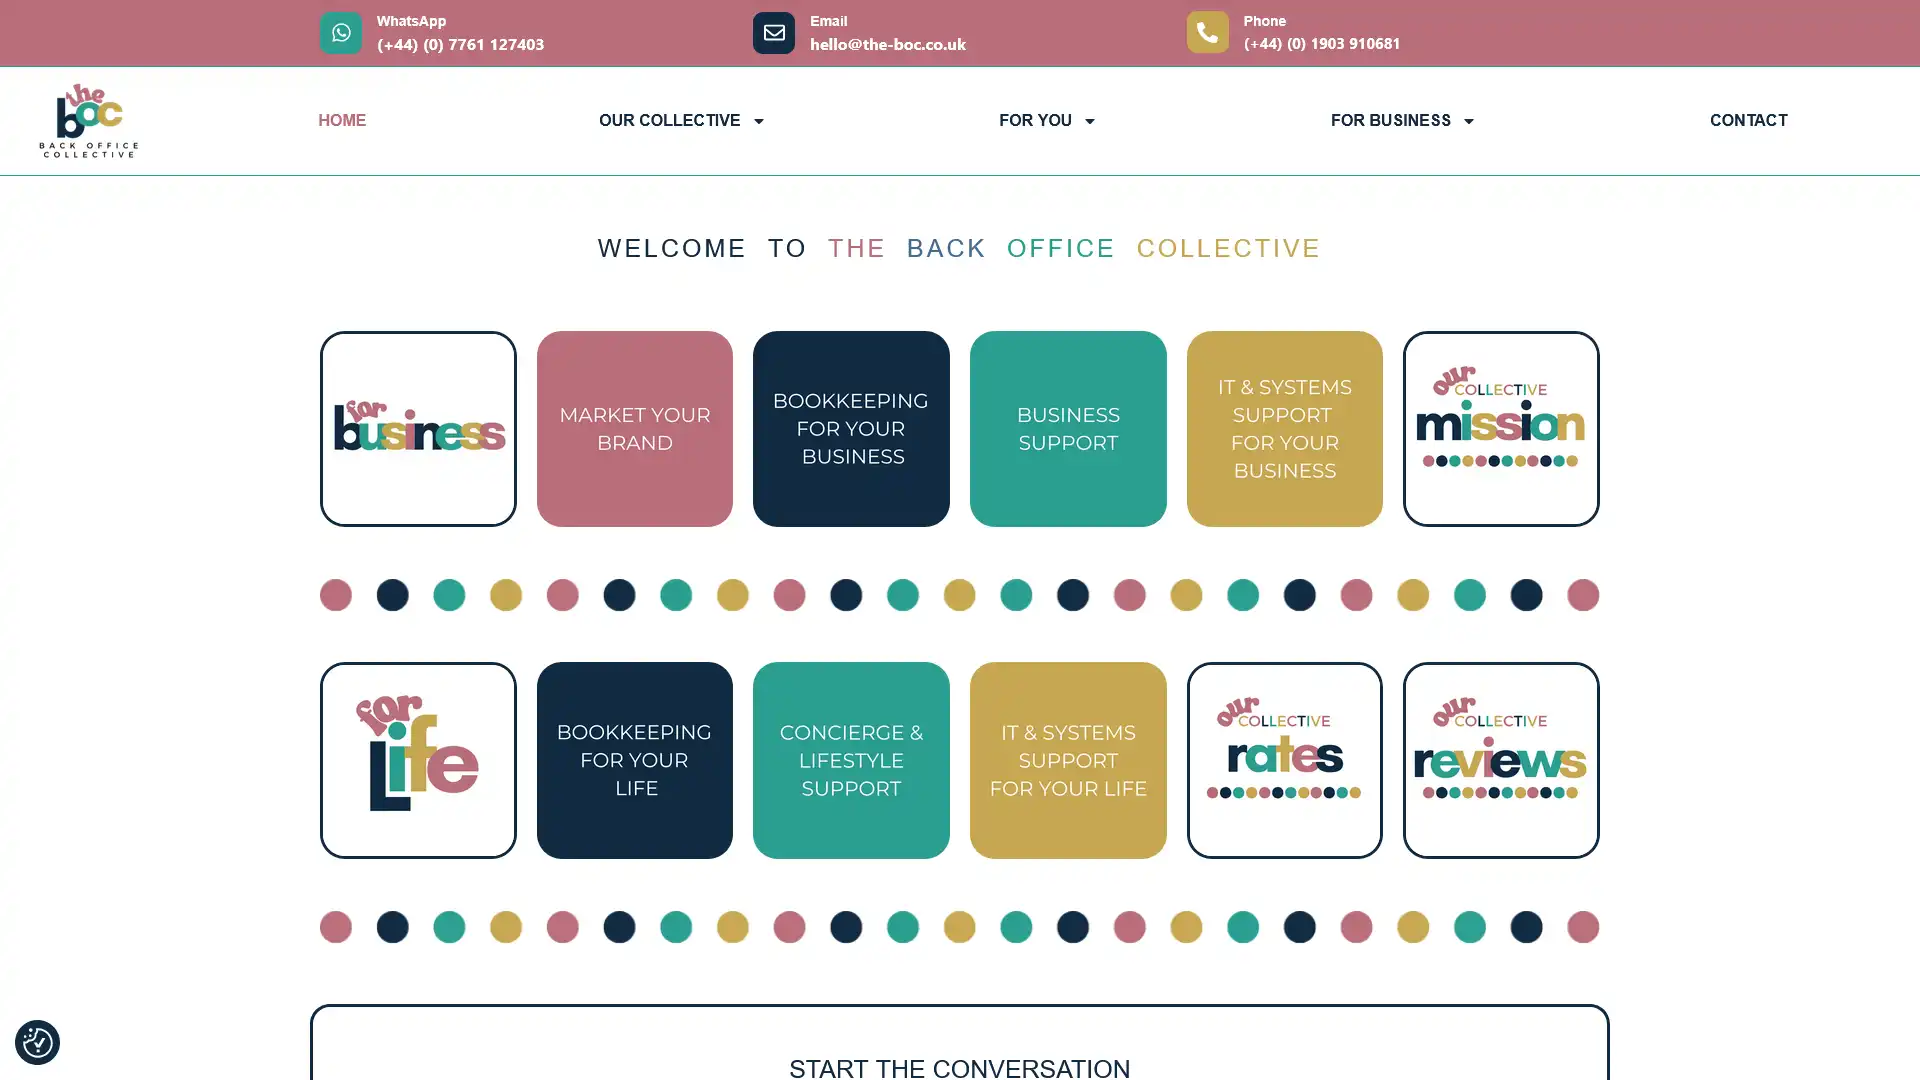Click the BOC Back Office Collective logo
Image resolution: width=1920 pixels, height=1080 pixels.
coord(88,121)
